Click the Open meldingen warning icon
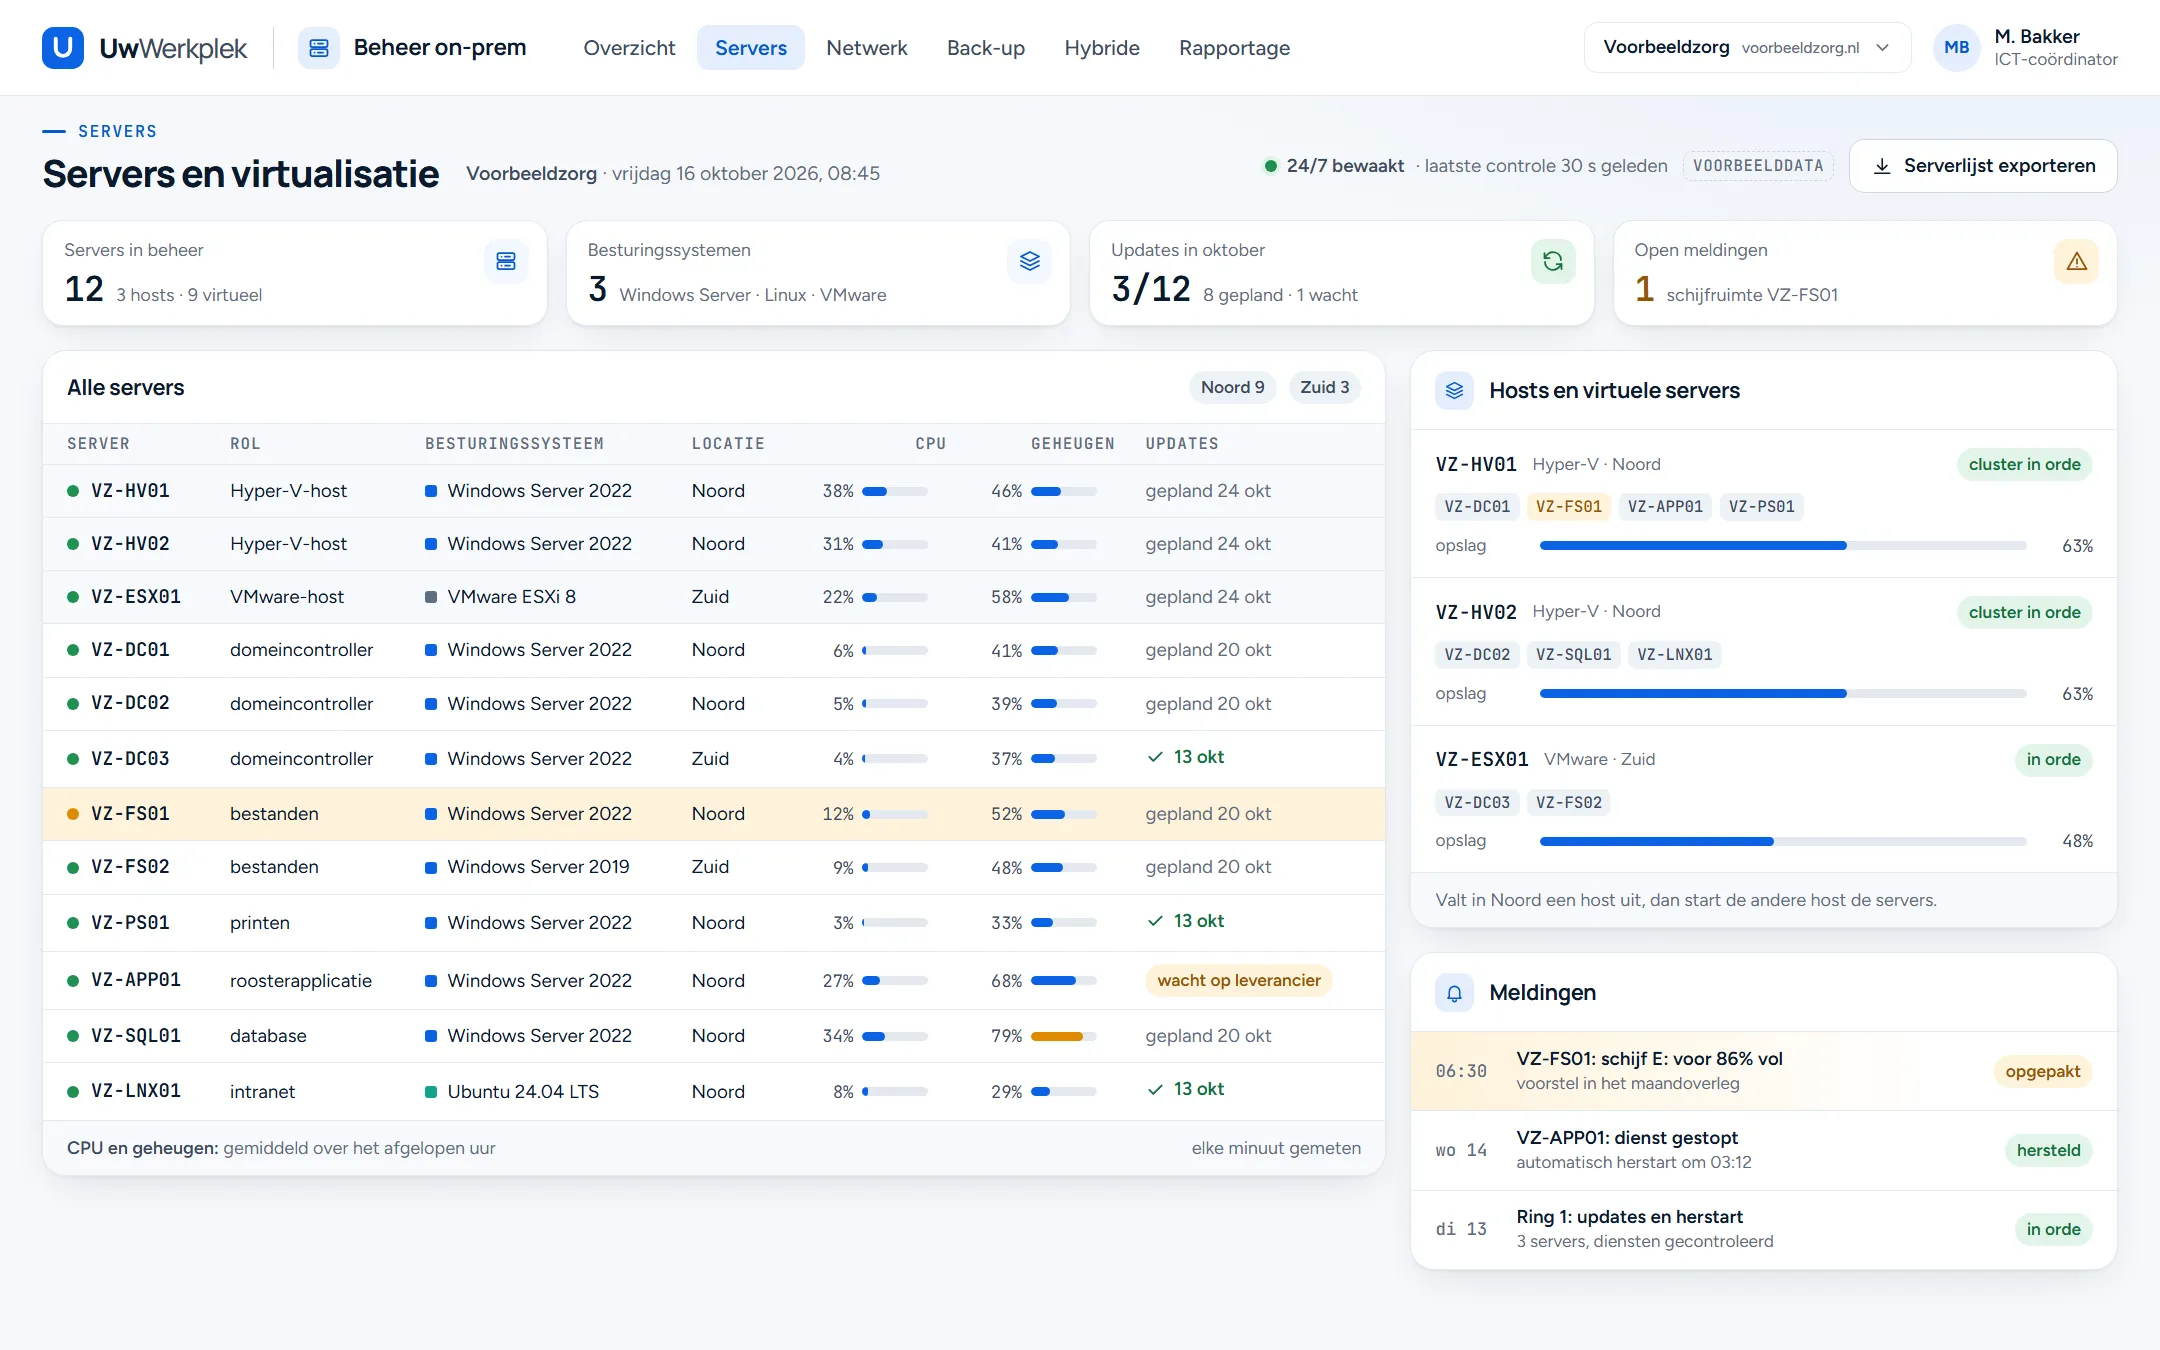2160x1350 pixels. [x=2076, y=261]
